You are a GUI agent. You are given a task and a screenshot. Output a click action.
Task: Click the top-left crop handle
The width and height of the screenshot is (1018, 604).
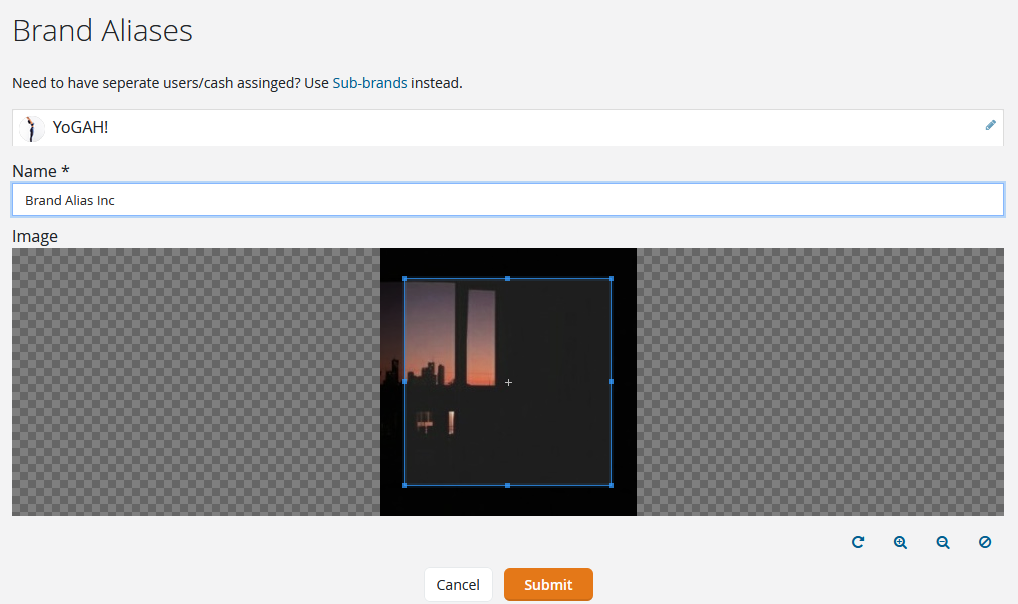(404, 279)
